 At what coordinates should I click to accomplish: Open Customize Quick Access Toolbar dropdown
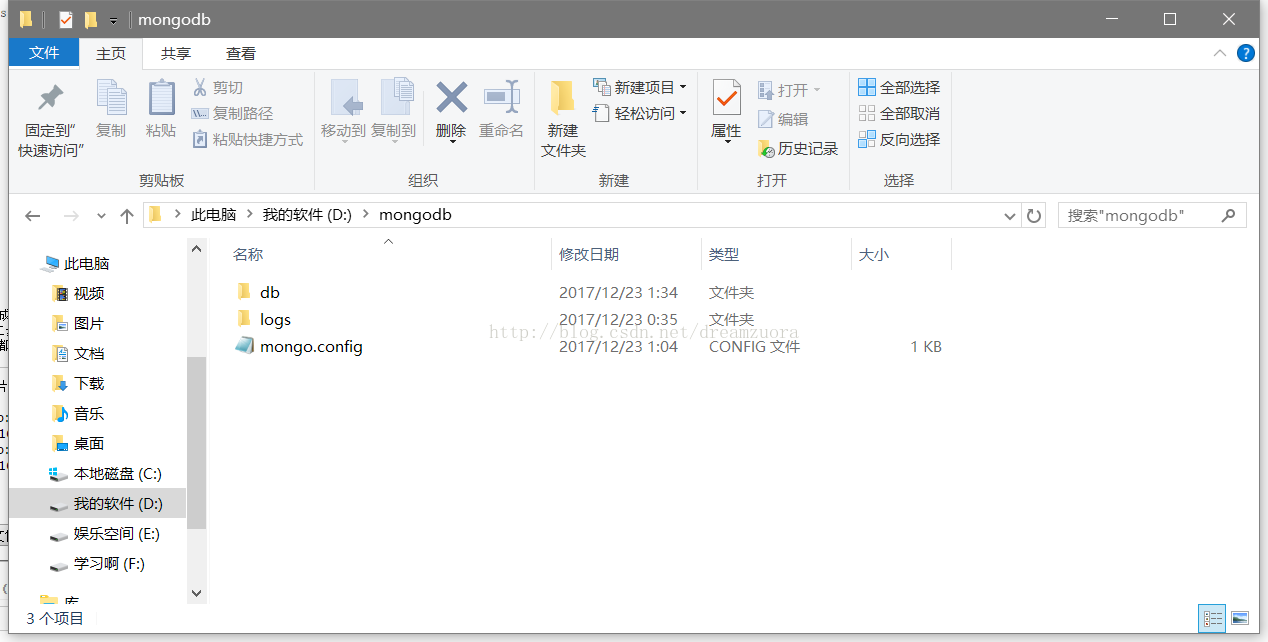(113, 21)
